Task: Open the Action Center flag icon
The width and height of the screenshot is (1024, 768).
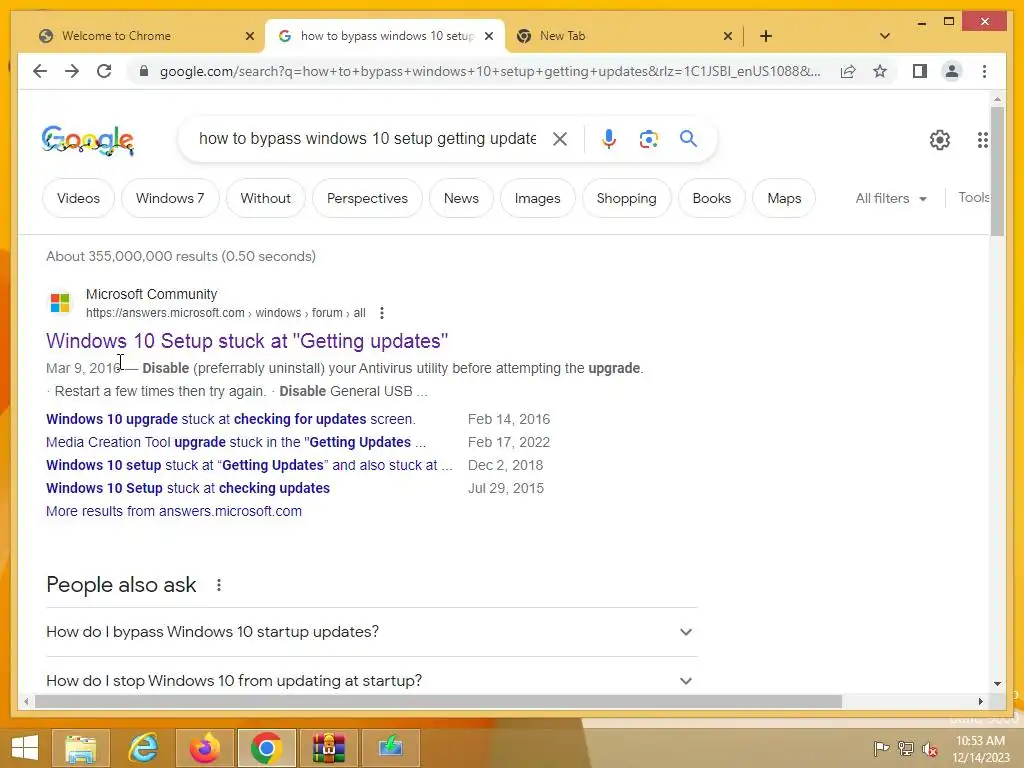Action: 881,748
